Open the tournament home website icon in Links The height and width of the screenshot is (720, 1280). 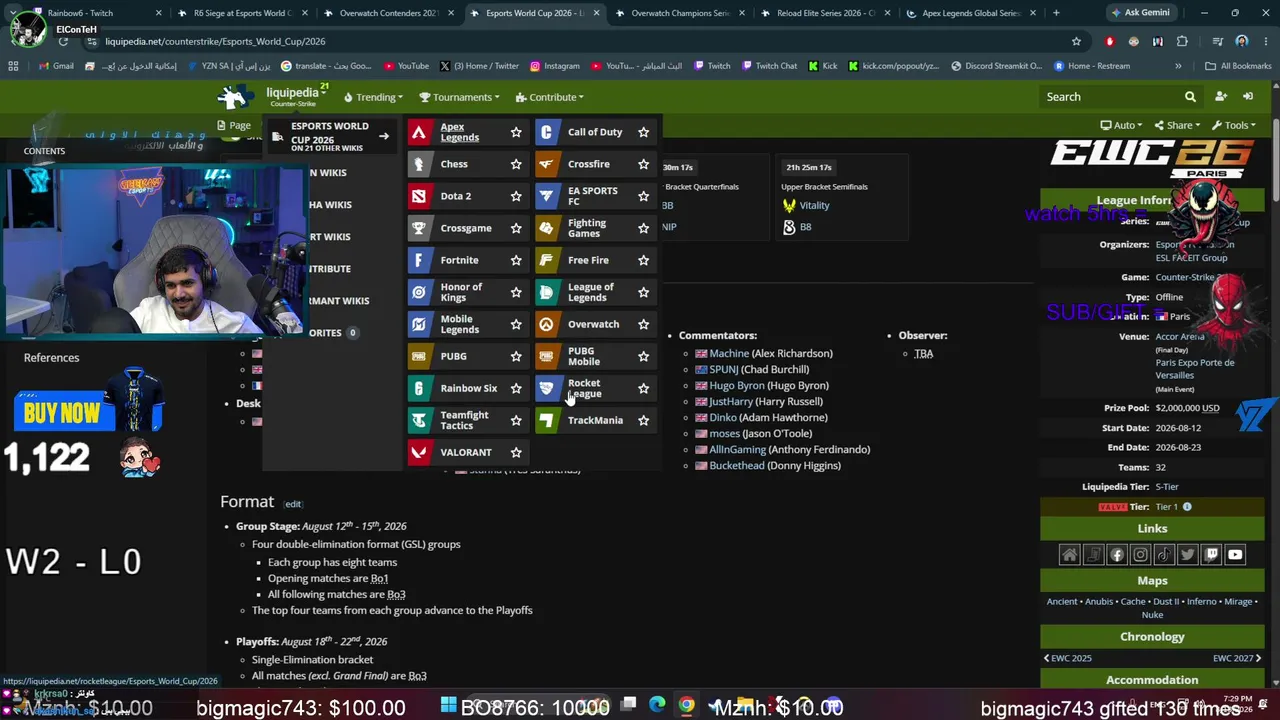click(1069, 555)
